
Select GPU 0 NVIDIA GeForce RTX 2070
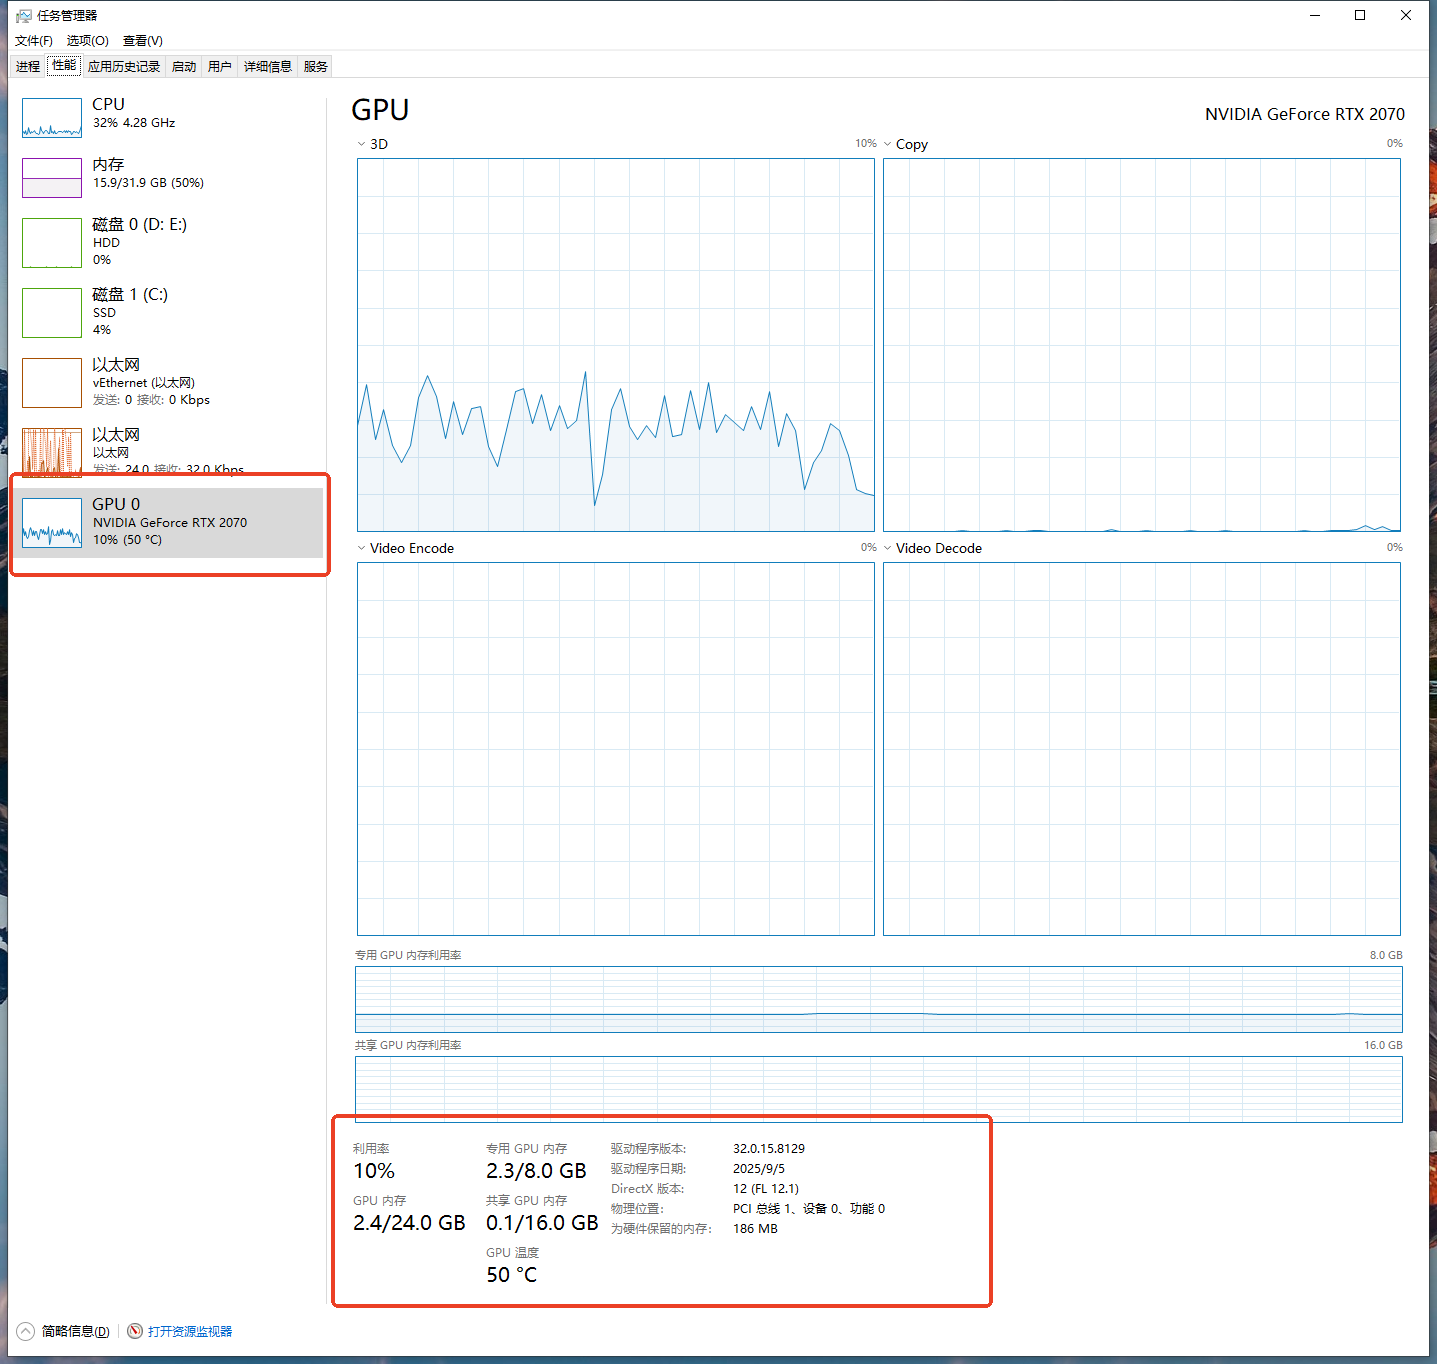tap(168, 522)
